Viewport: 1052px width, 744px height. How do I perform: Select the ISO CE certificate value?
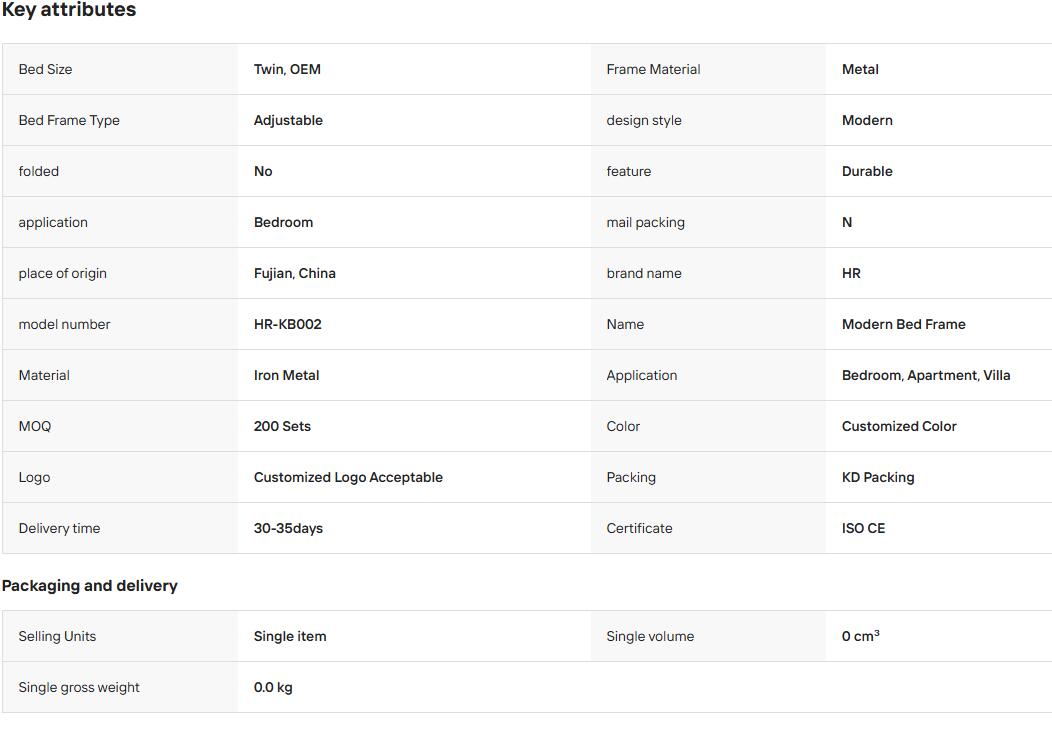pos(863,528)
